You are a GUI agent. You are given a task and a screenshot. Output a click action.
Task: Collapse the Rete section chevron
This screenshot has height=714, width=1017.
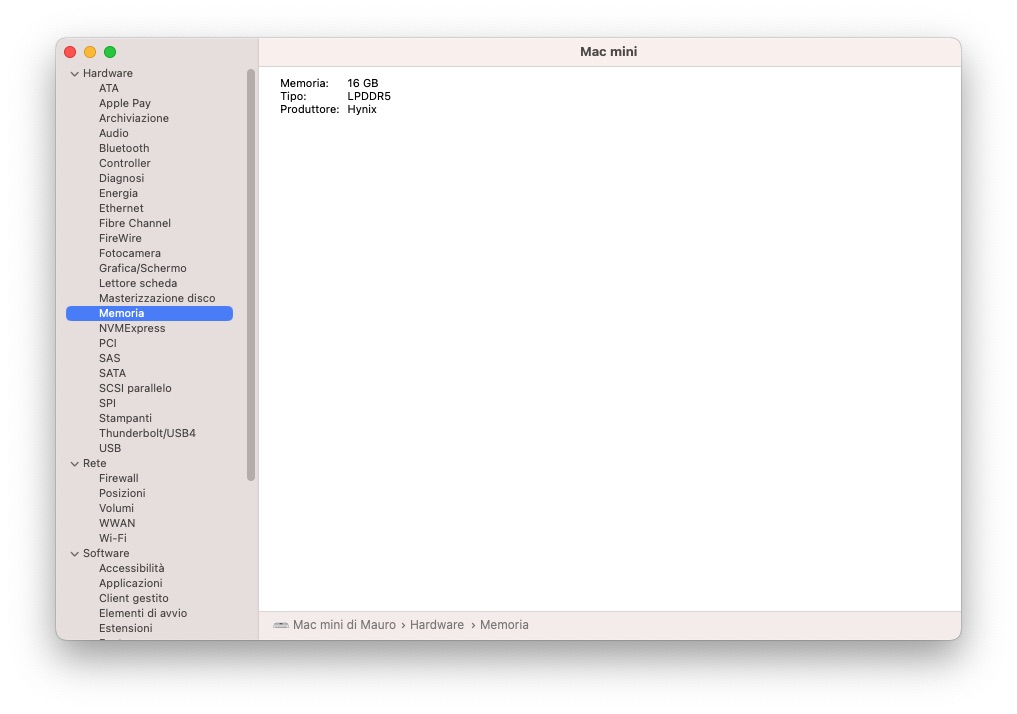(75, 464)
